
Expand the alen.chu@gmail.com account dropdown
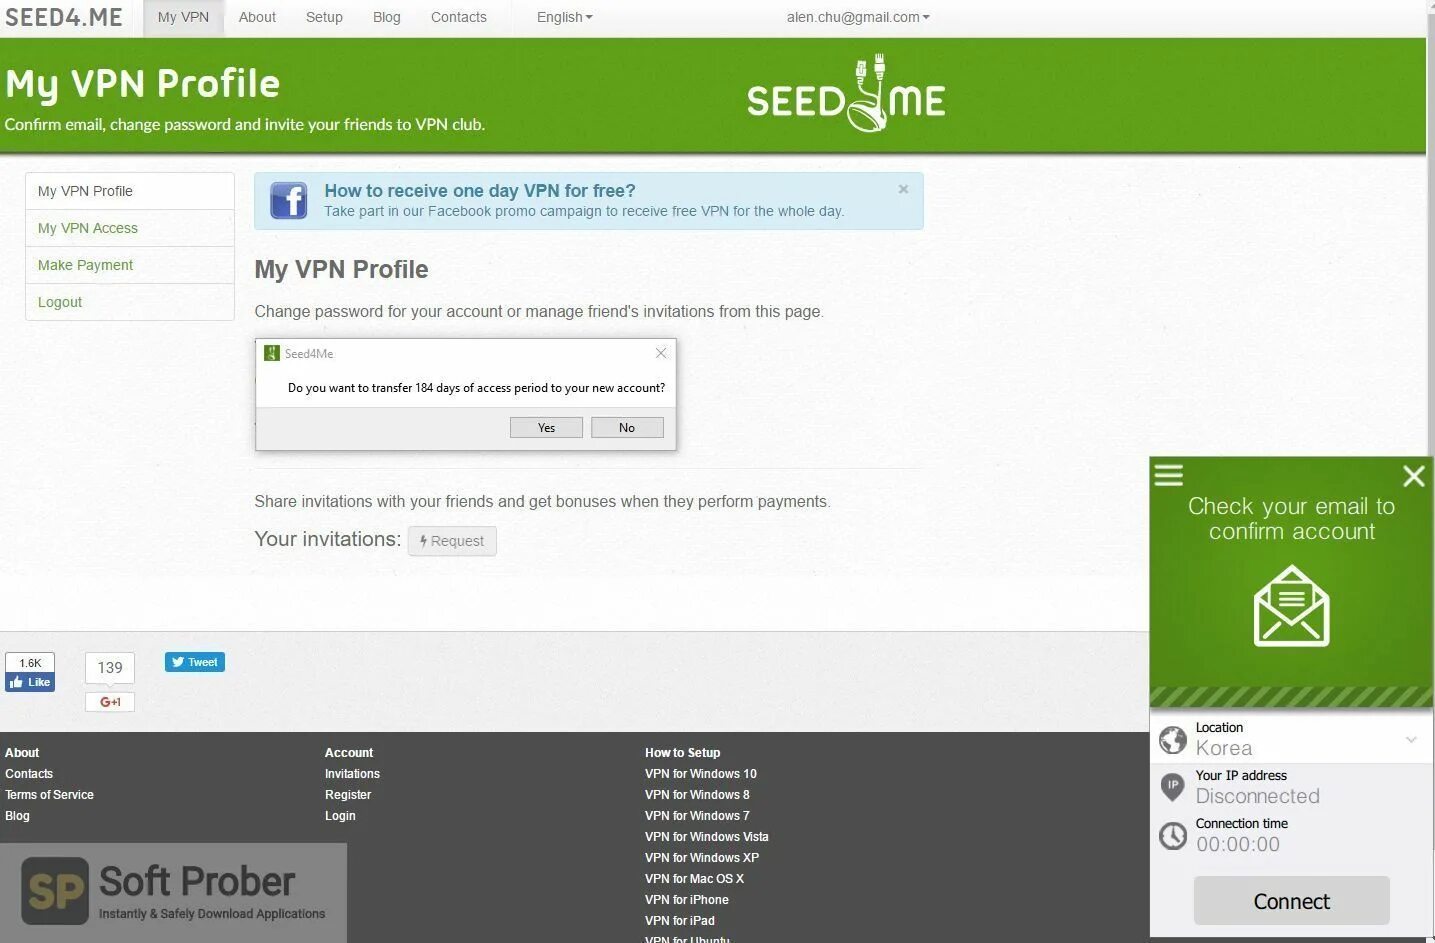(x=858, y=17)
